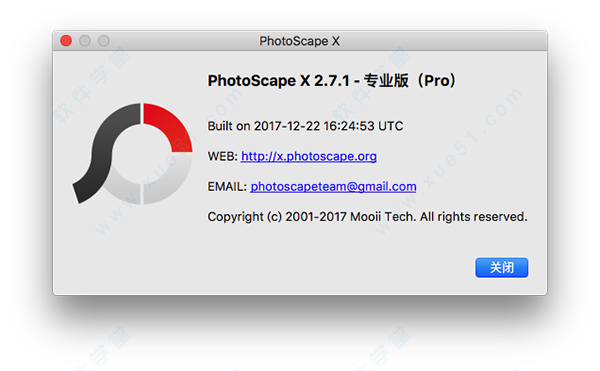Close the window using red button
Viewport: 600px width, 371px height.
66,41
